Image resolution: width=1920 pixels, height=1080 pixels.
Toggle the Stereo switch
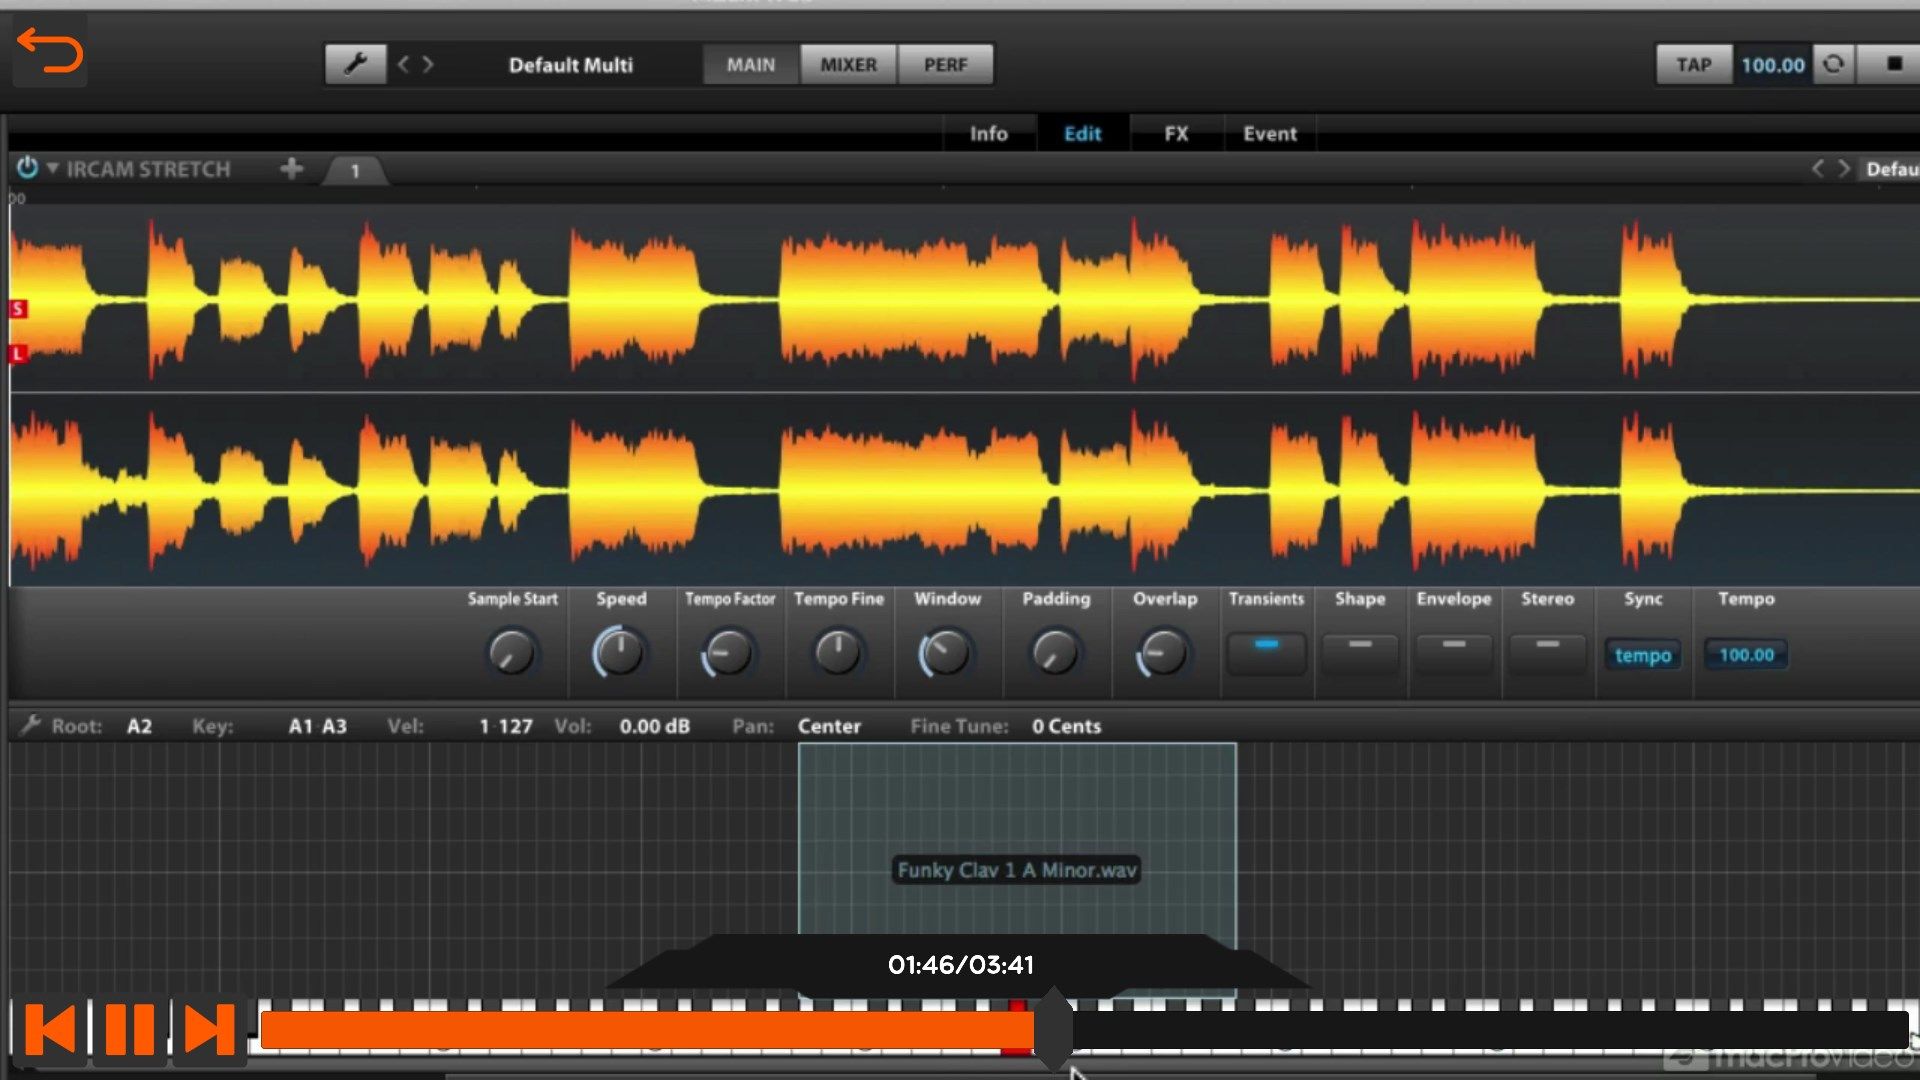click(1547, 653)
